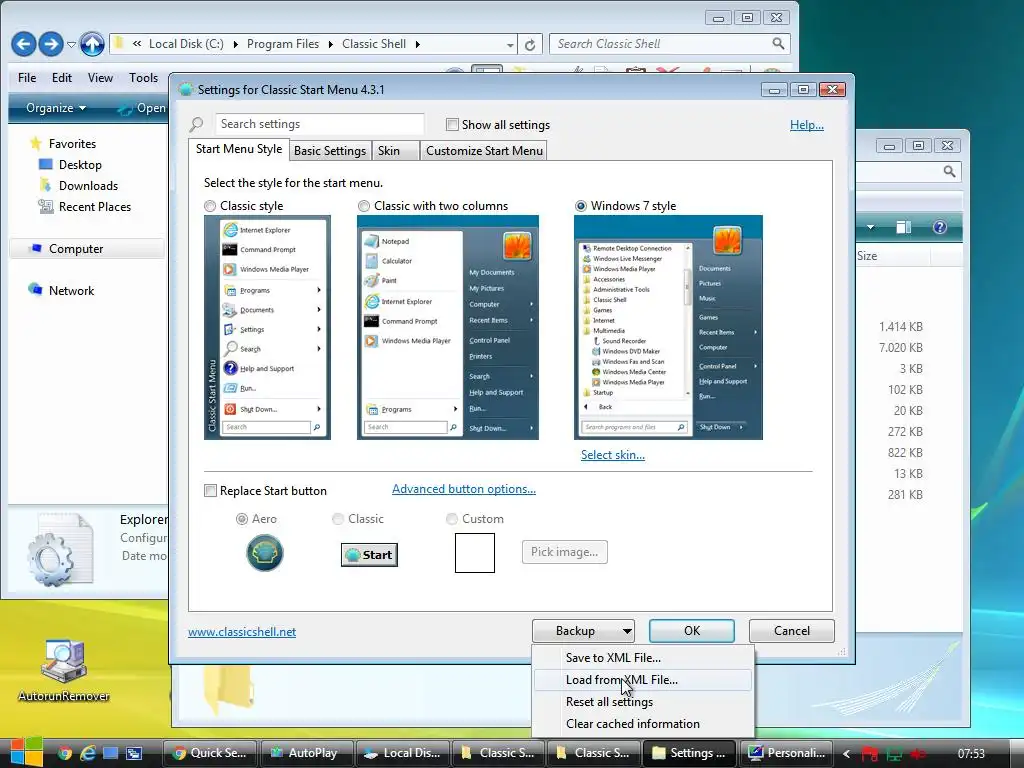Image resolution: width=1024 pixels, height=768 pixels.
Task: Open the Tools menu in Explorer
Action: [143, 78]
